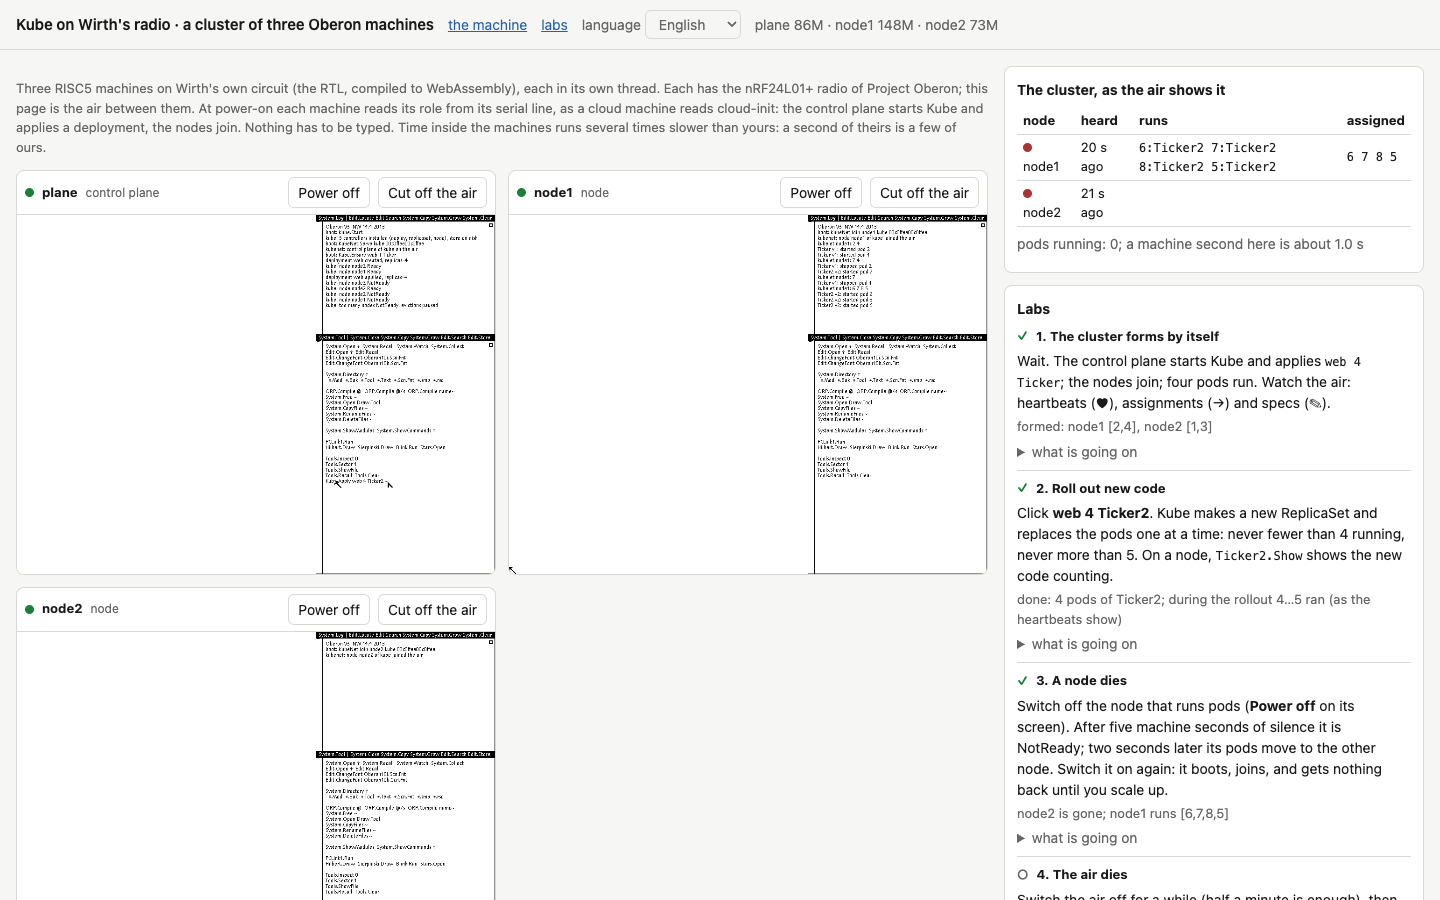The image size is (1440, 900).
Task: Click the red status dot in node1 row
Action: pos(1027,148)
